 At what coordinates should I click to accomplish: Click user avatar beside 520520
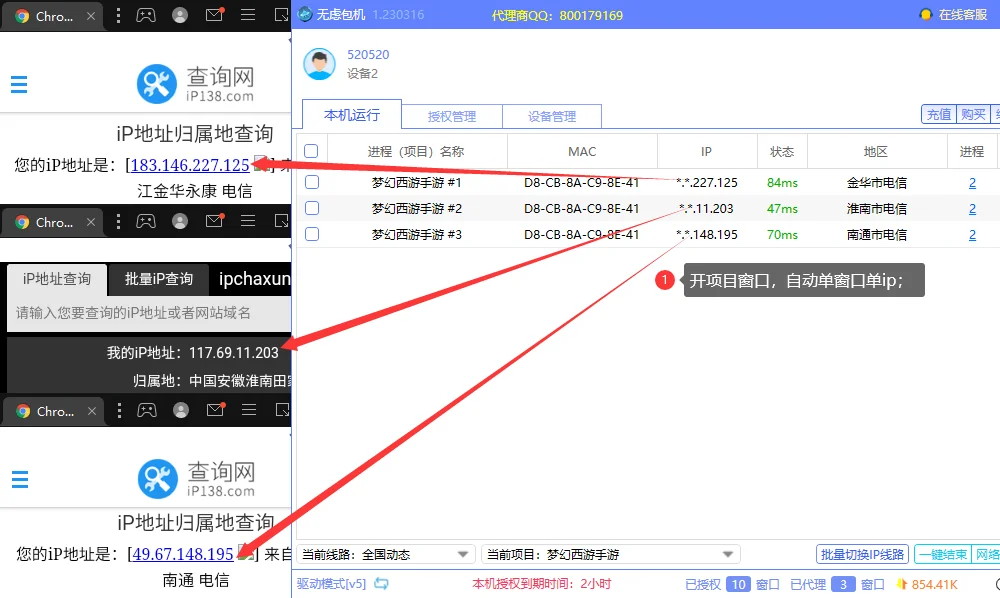pyautogui.click(x=319, y=64)
